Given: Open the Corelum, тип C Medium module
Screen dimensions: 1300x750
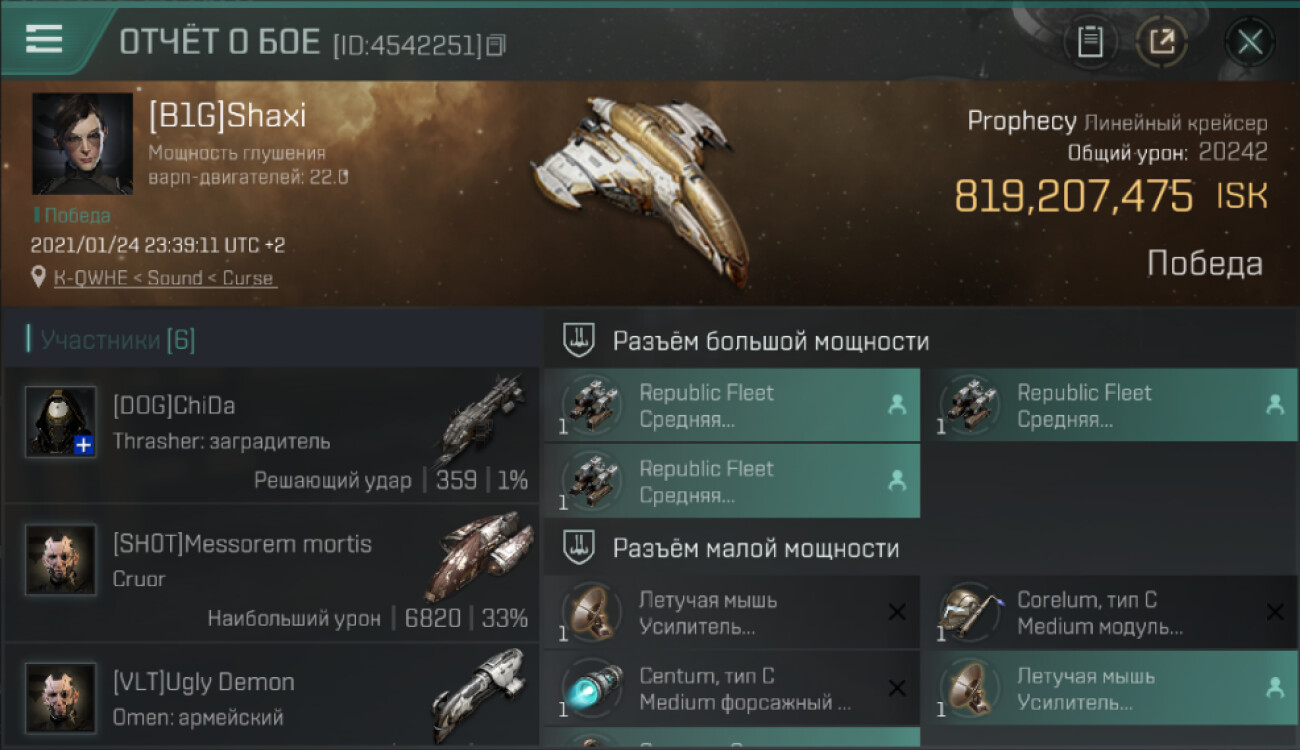Looking at the screenshot, I should tap(1110, 612).
